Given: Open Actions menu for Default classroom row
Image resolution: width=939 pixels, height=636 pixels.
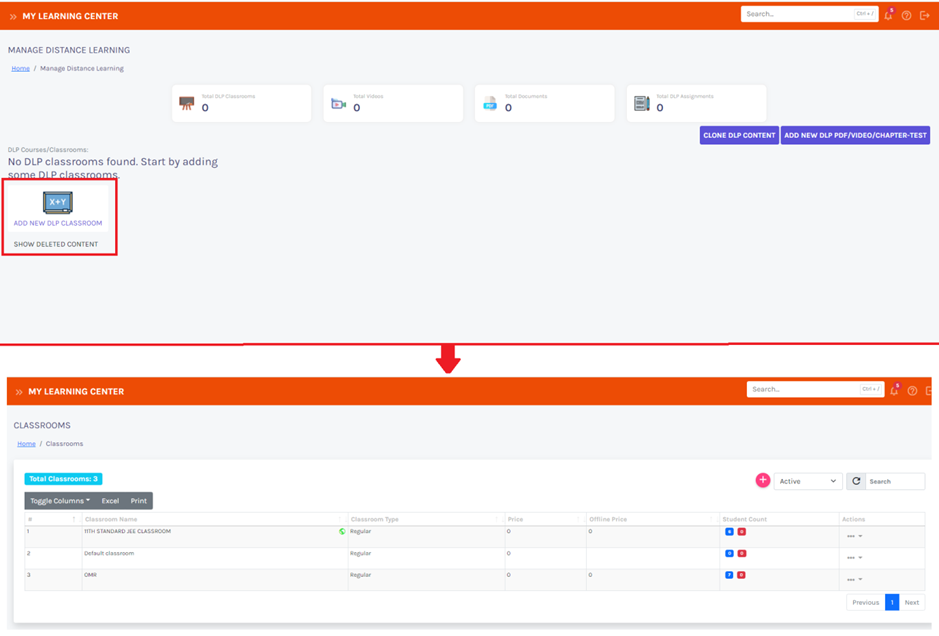Looking at the screenshot, I should [x=854, y=558].
